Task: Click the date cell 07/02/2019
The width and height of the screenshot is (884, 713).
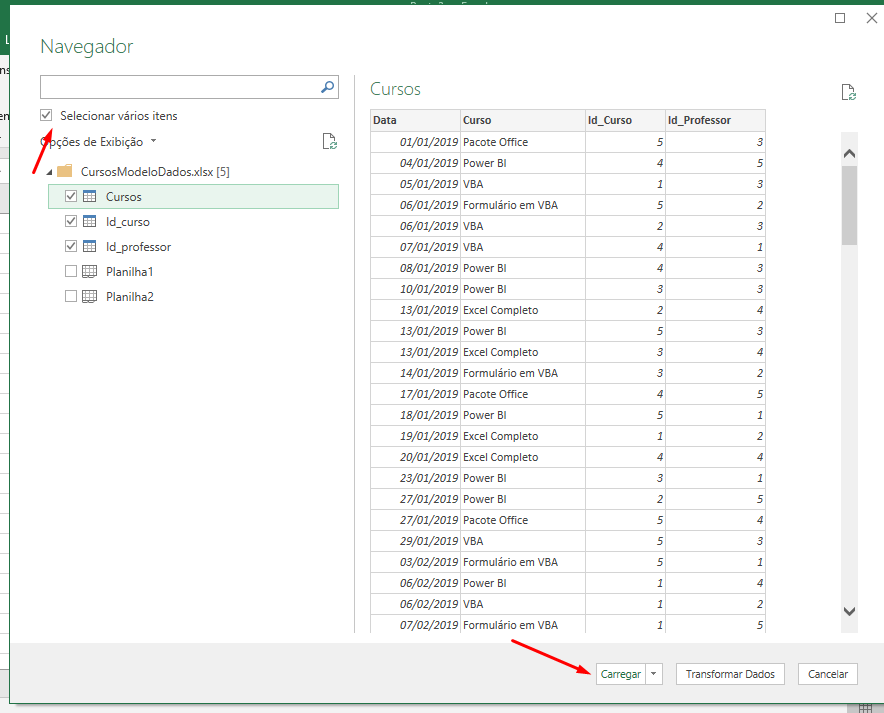Action: 416,625
